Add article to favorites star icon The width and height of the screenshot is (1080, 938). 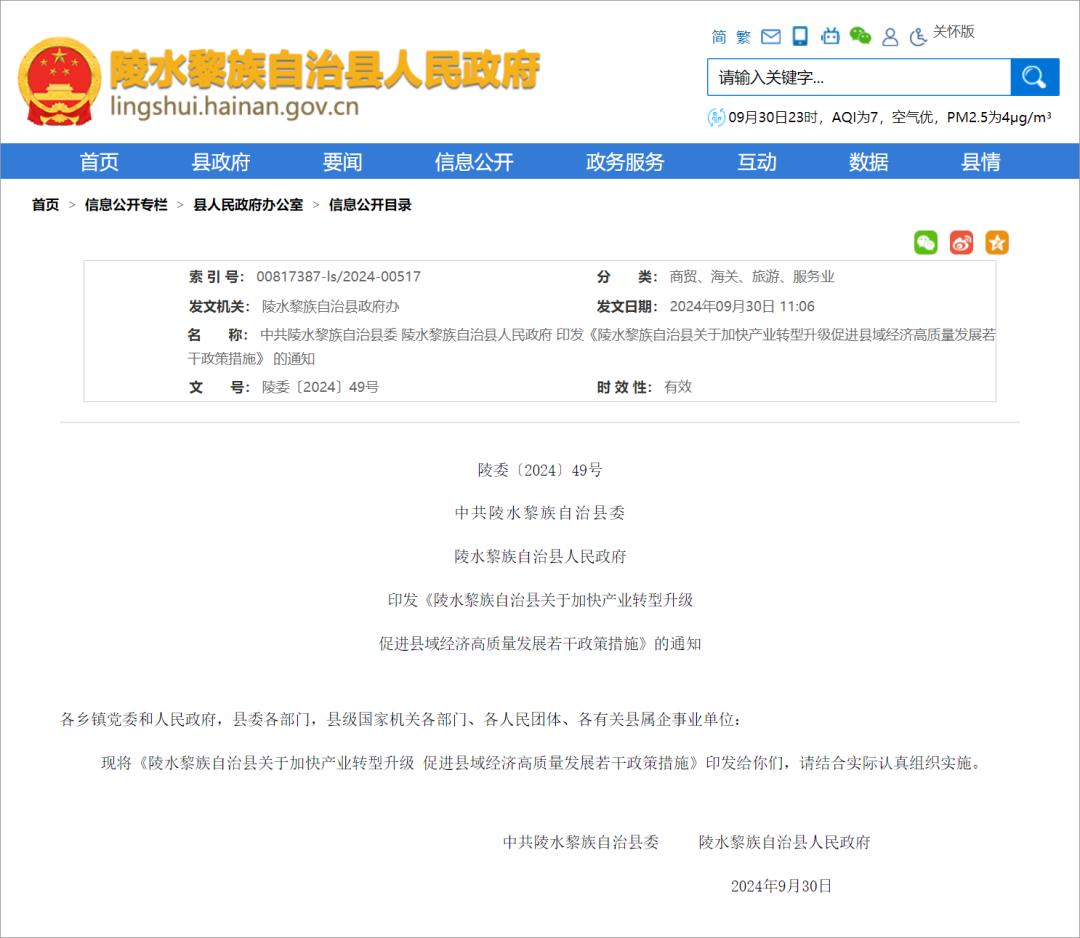(x=997, y=242)
